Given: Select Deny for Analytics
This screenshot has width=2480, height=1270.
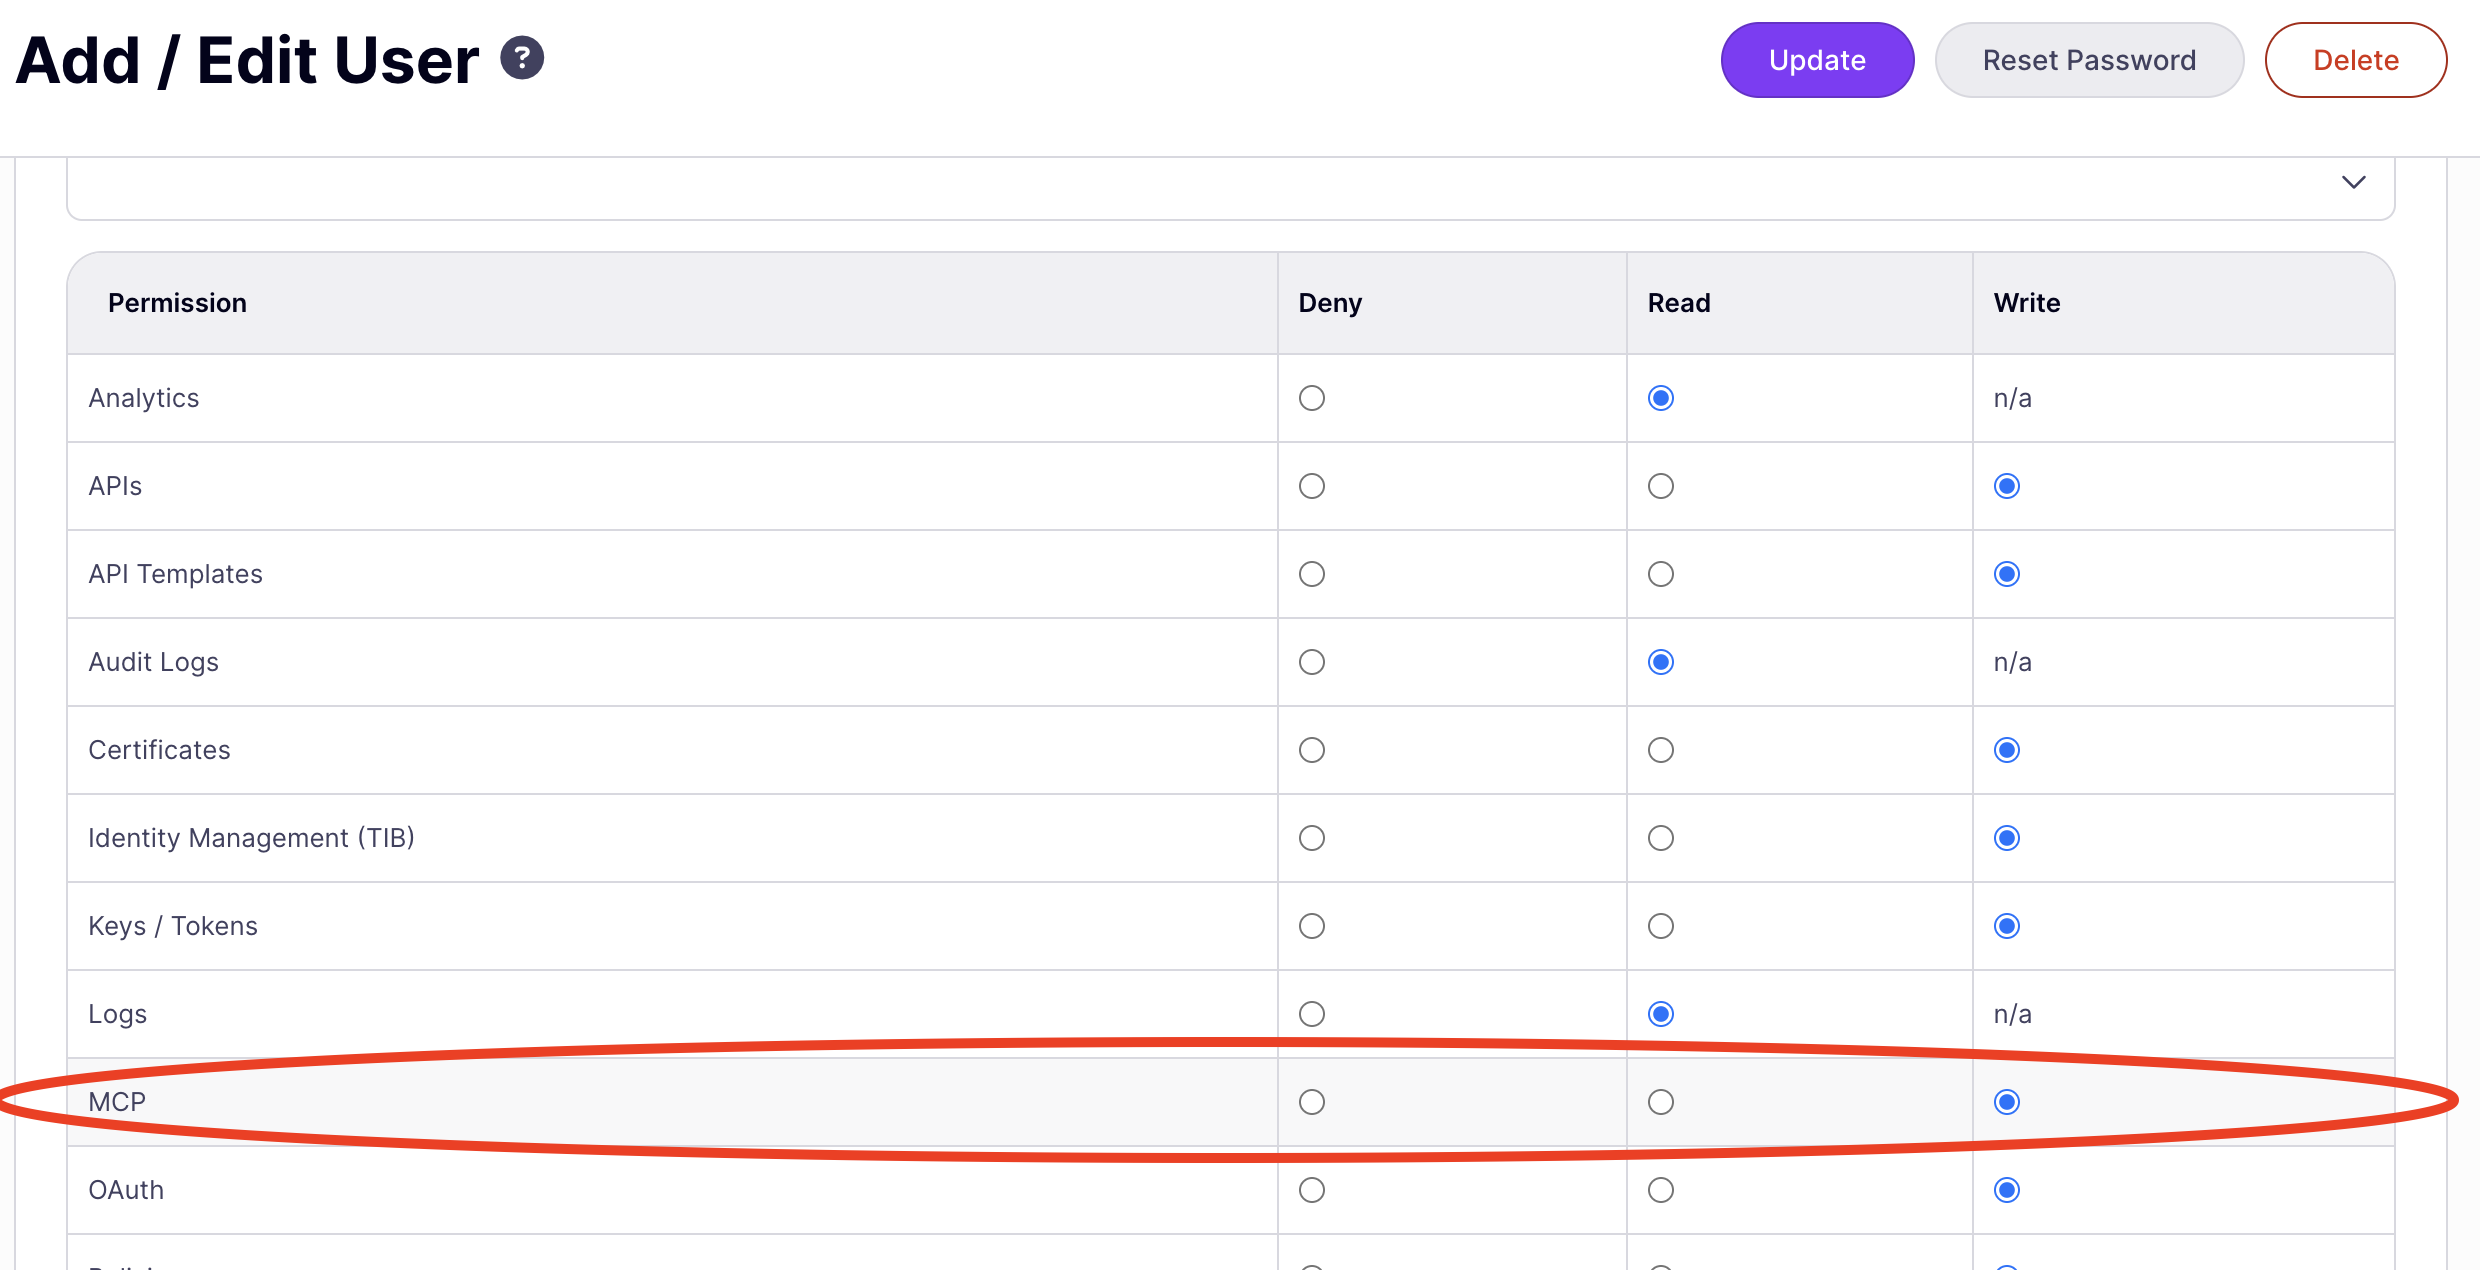Looking at the screenshot, I should tap(1312, 398).
